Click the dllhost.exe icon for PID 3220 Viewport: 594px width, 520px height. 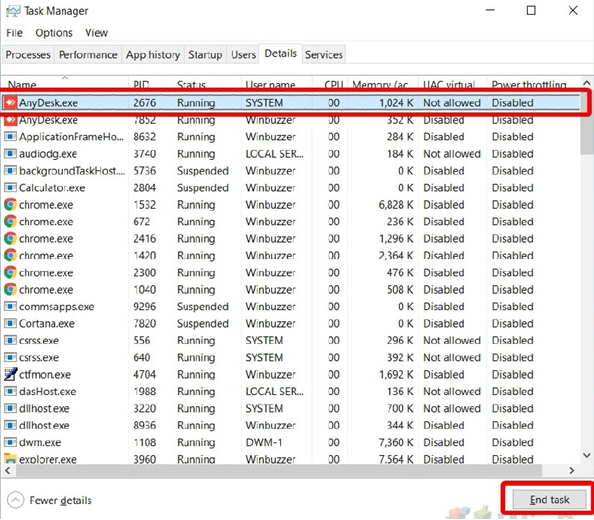point(11,408)
